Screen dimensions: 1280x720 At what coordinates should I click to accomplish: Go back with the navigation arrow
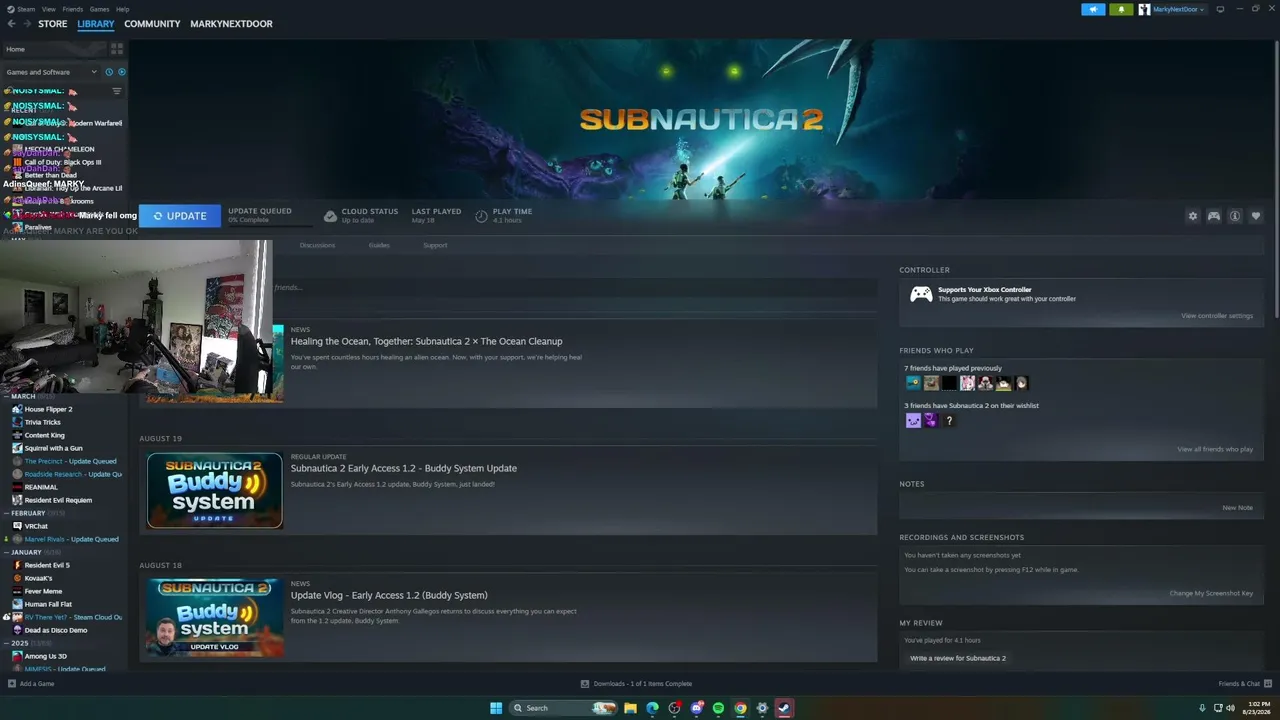tap(12, 24)
